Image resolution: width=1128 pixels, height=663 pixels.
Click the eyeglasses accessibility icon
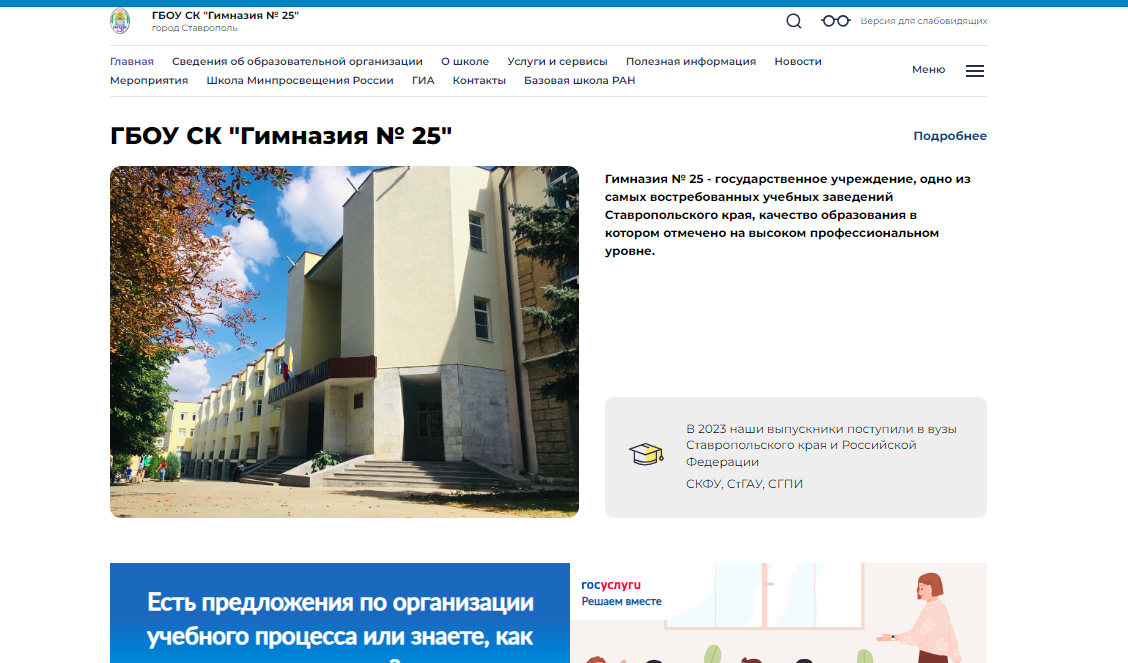point(835,21)
